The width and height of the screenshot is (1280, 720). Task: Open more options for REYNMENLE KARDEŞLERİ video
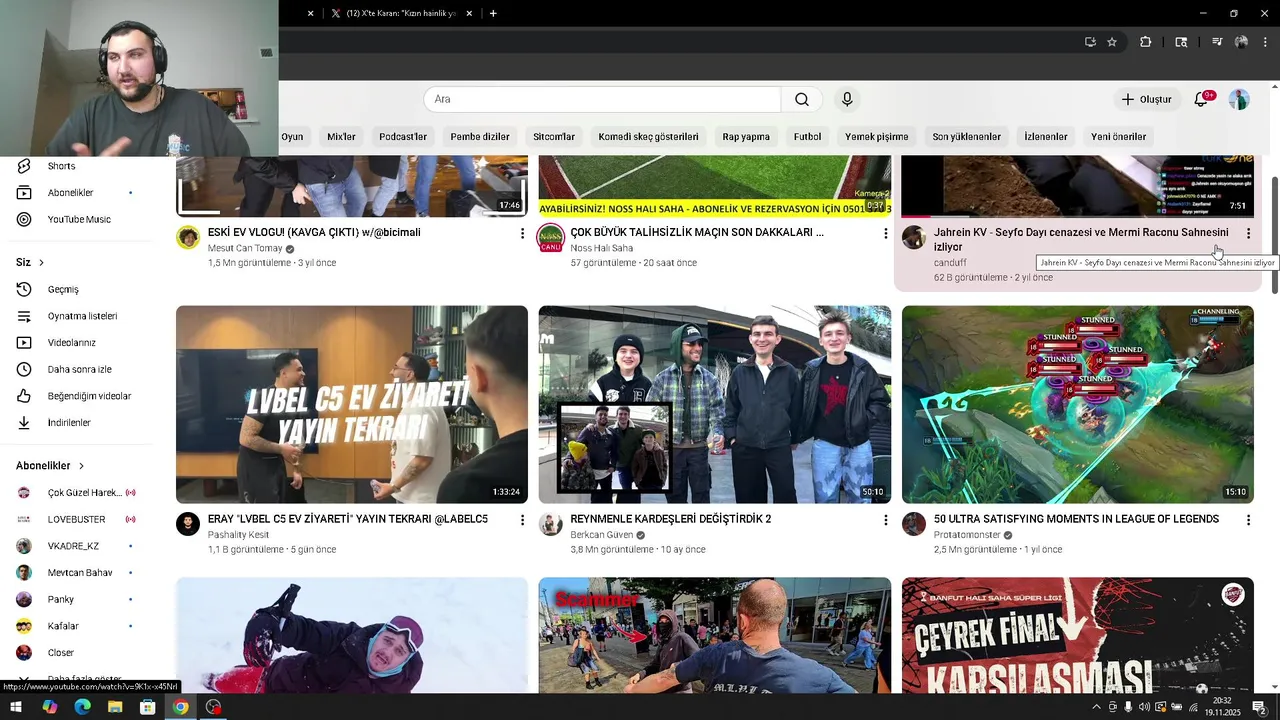tap(885, 520)
